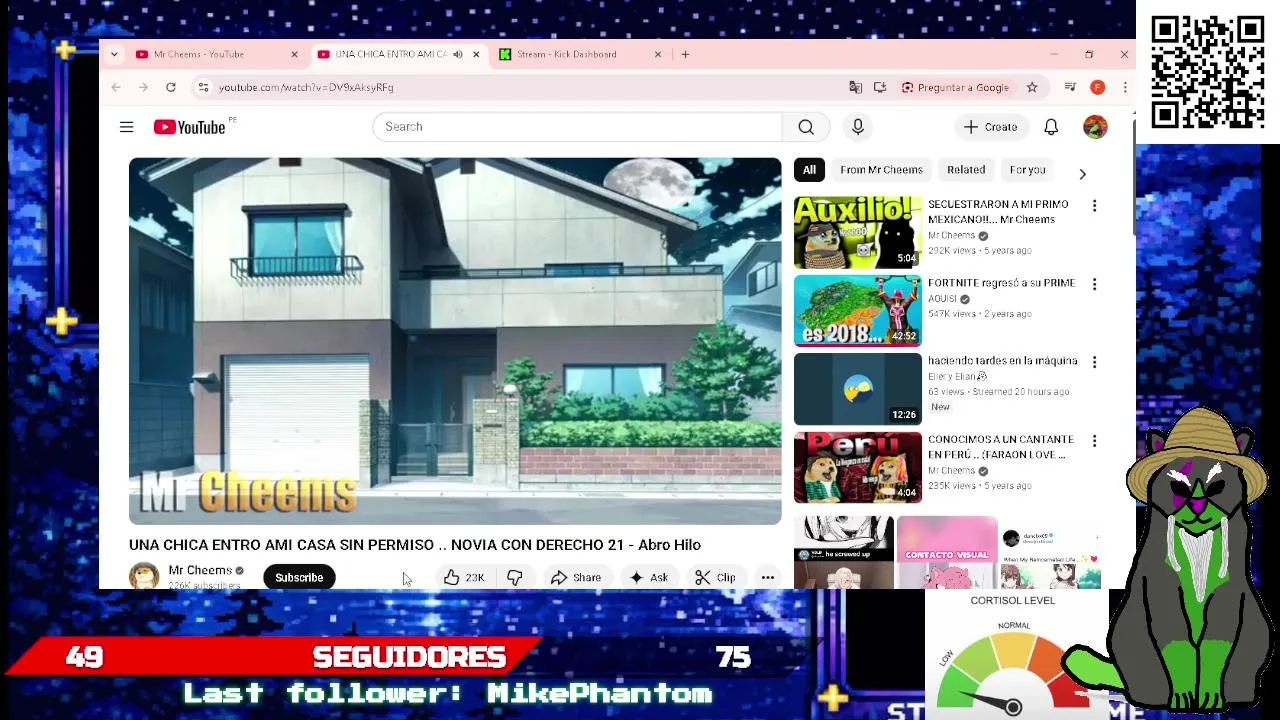Open a new browser tab

point(685,54)
